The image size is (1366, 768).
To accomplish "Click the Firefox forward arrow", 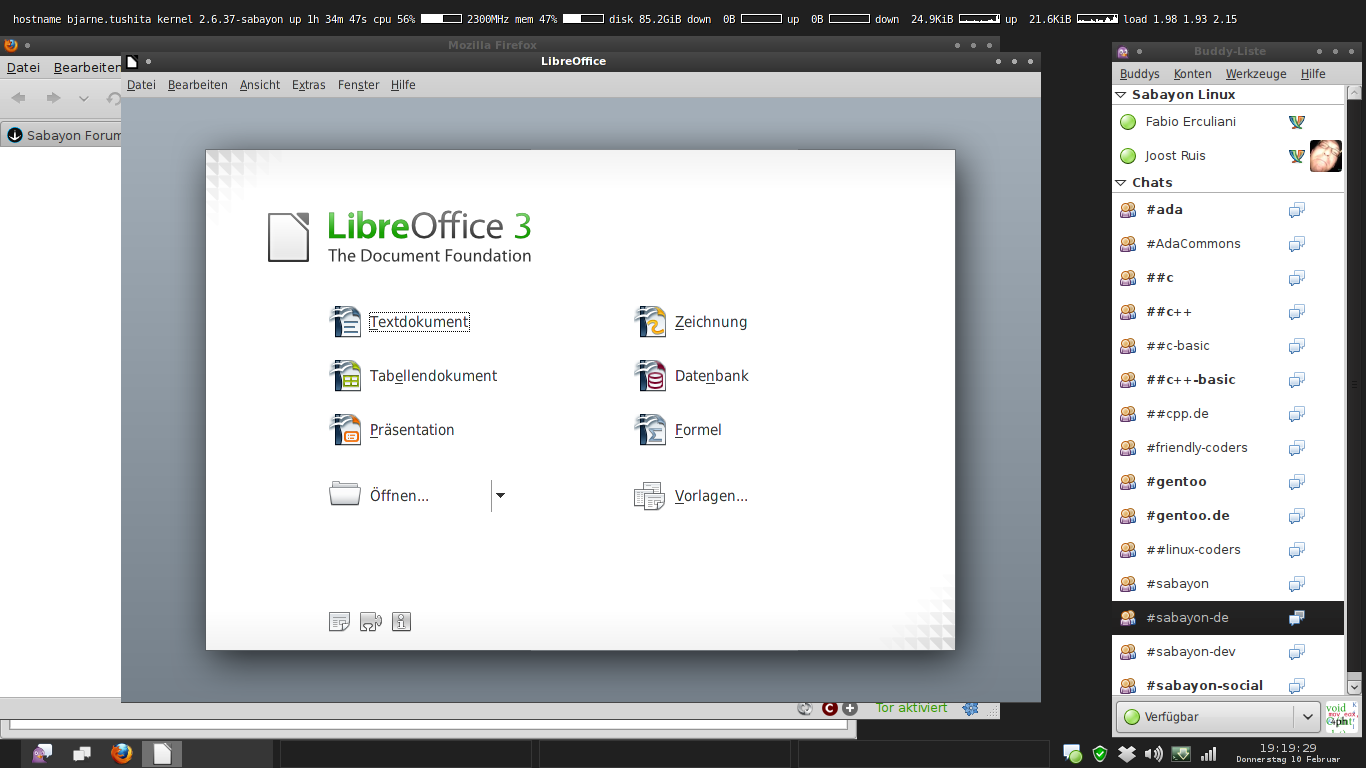I will click(x=54, y=98).
